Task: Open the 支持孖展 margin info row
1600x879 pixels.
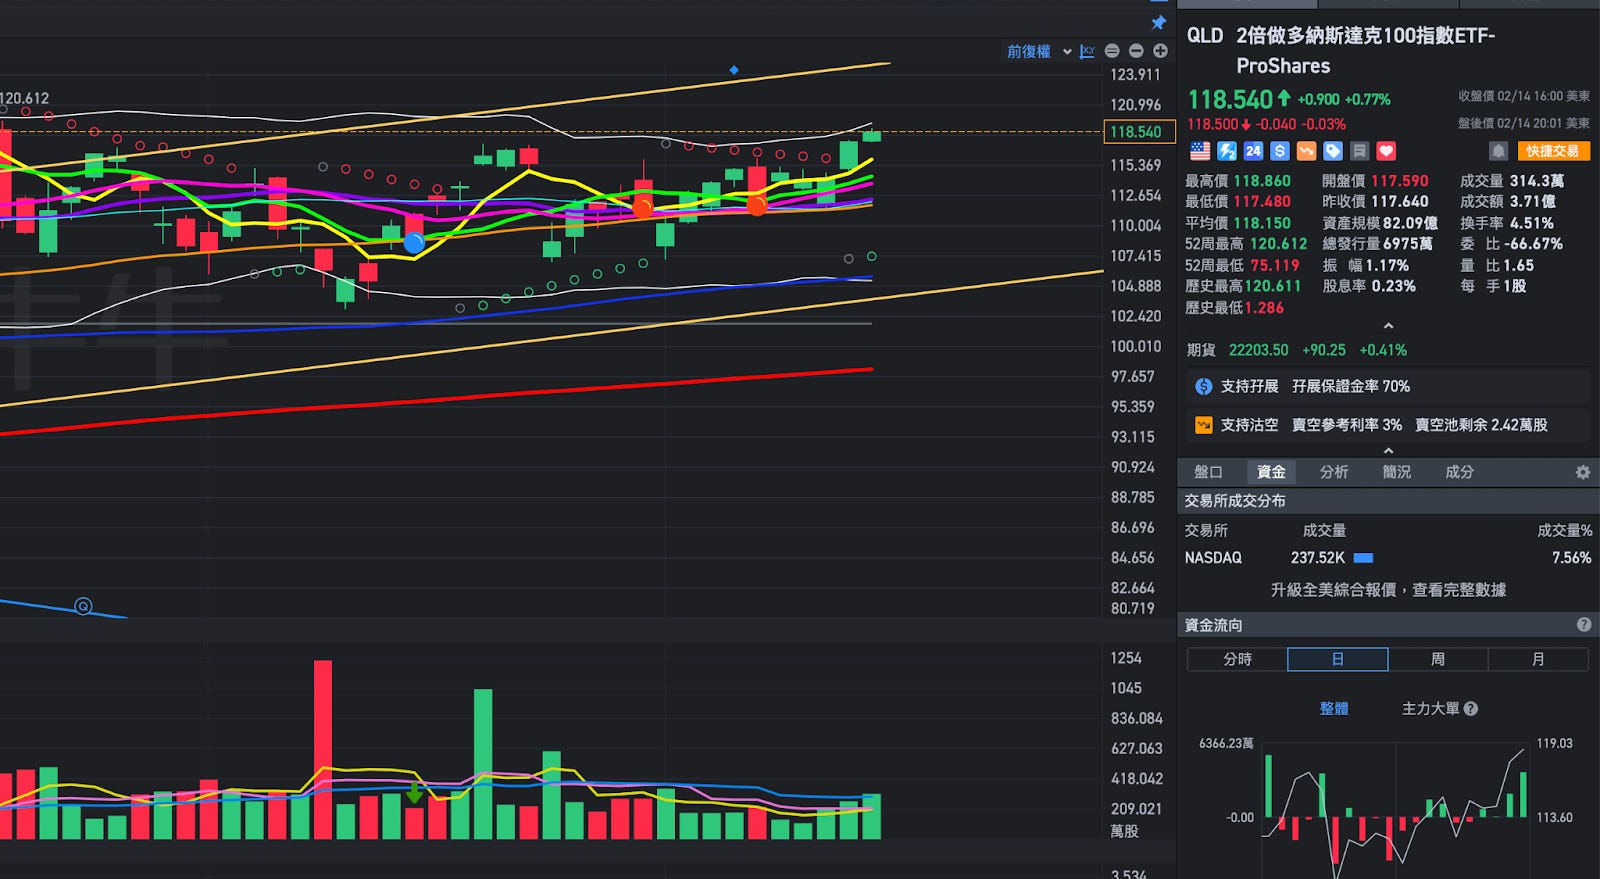Action: coord(1388,386)
